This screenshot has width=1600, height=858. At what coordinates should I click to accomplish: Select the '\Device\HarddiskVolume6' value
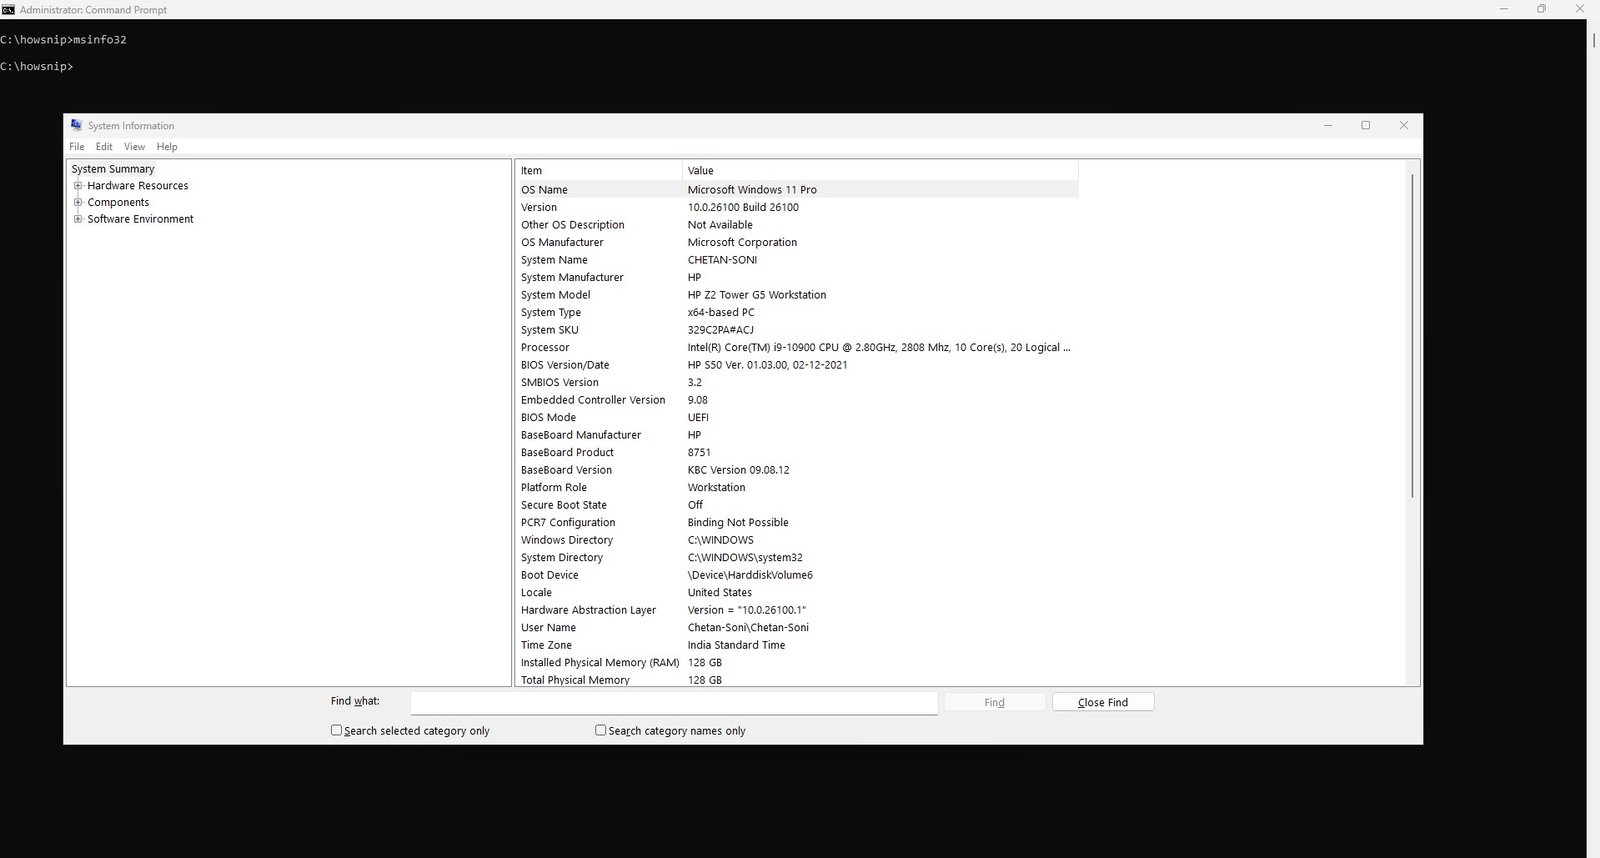pyautogui.click(x=750, y=575)
